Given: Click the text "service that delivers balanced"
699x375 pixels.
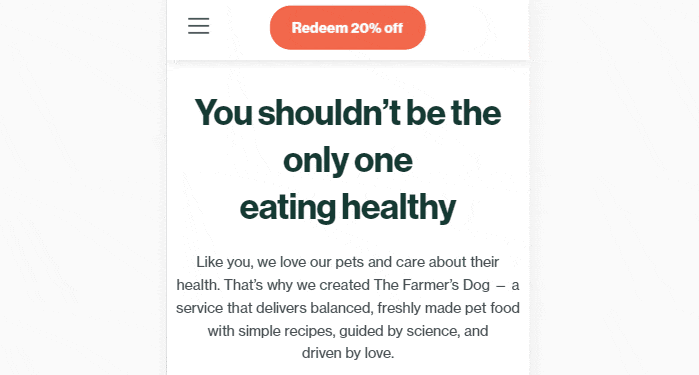Looking at the screenshot, I should click(273, 308).
